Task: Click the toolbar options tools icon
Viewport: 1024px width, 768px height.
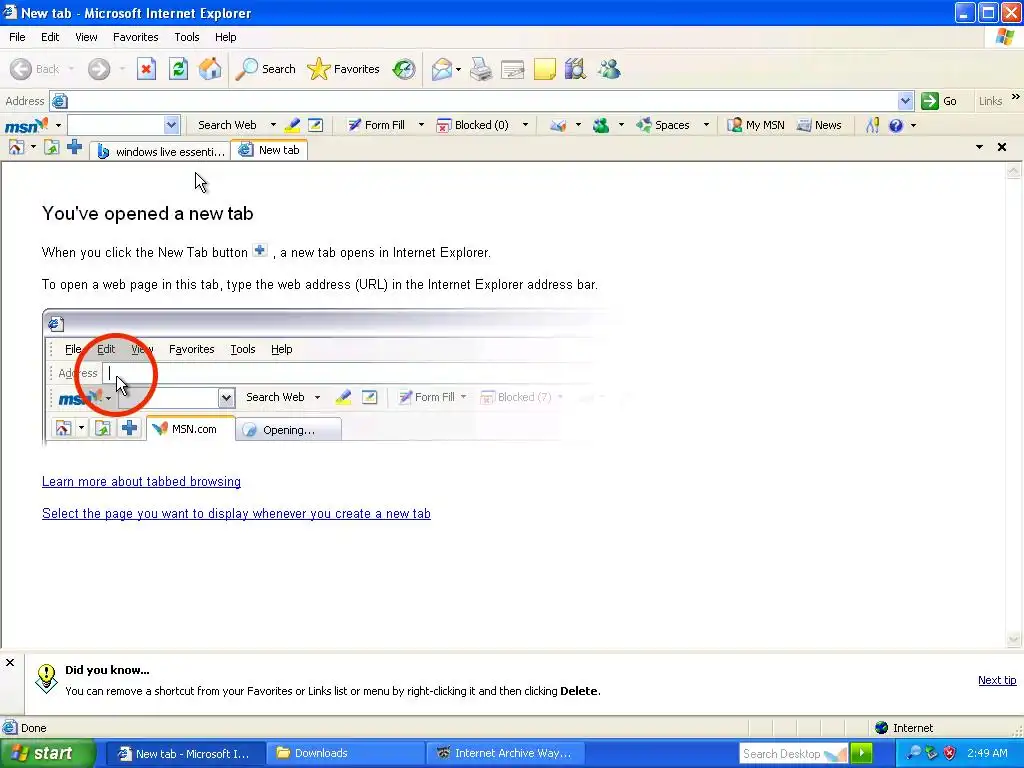Action: pos(872,125)
